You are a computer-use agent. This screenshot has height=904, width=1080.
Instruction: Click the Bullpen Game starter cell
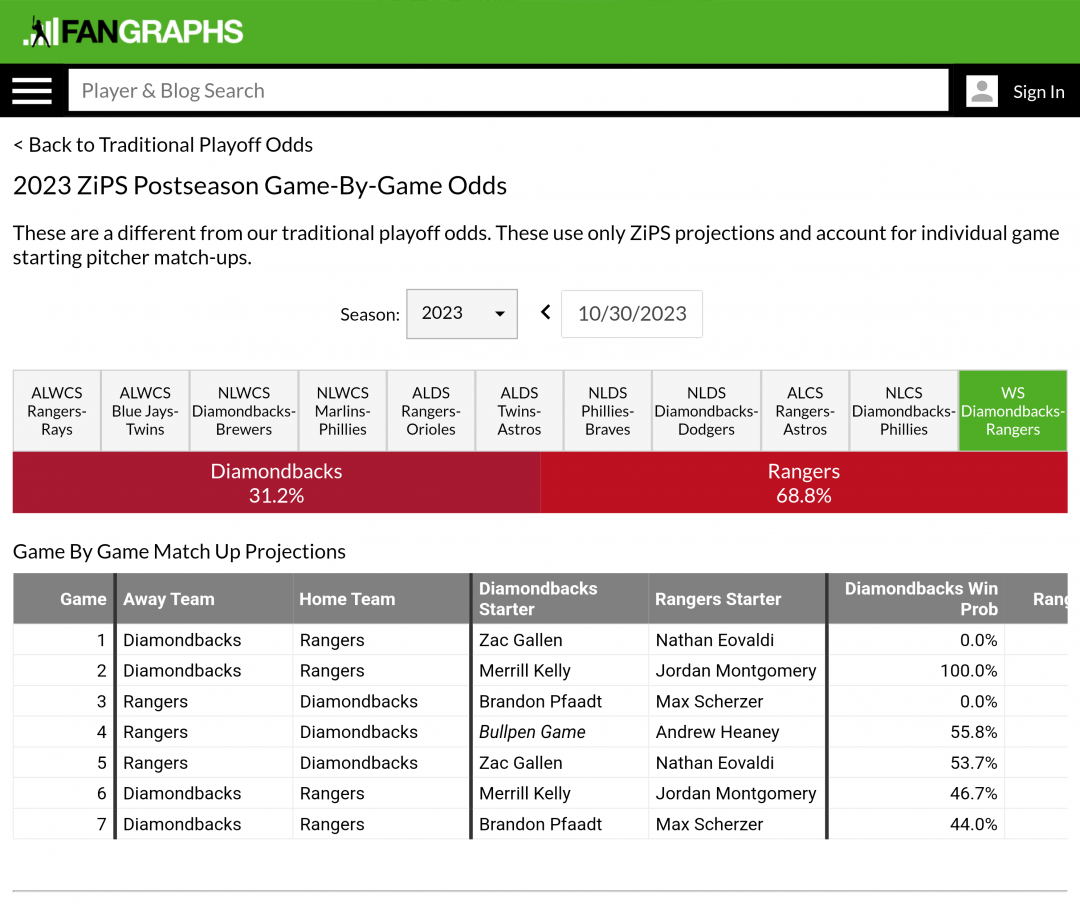(x=560, y=732)
